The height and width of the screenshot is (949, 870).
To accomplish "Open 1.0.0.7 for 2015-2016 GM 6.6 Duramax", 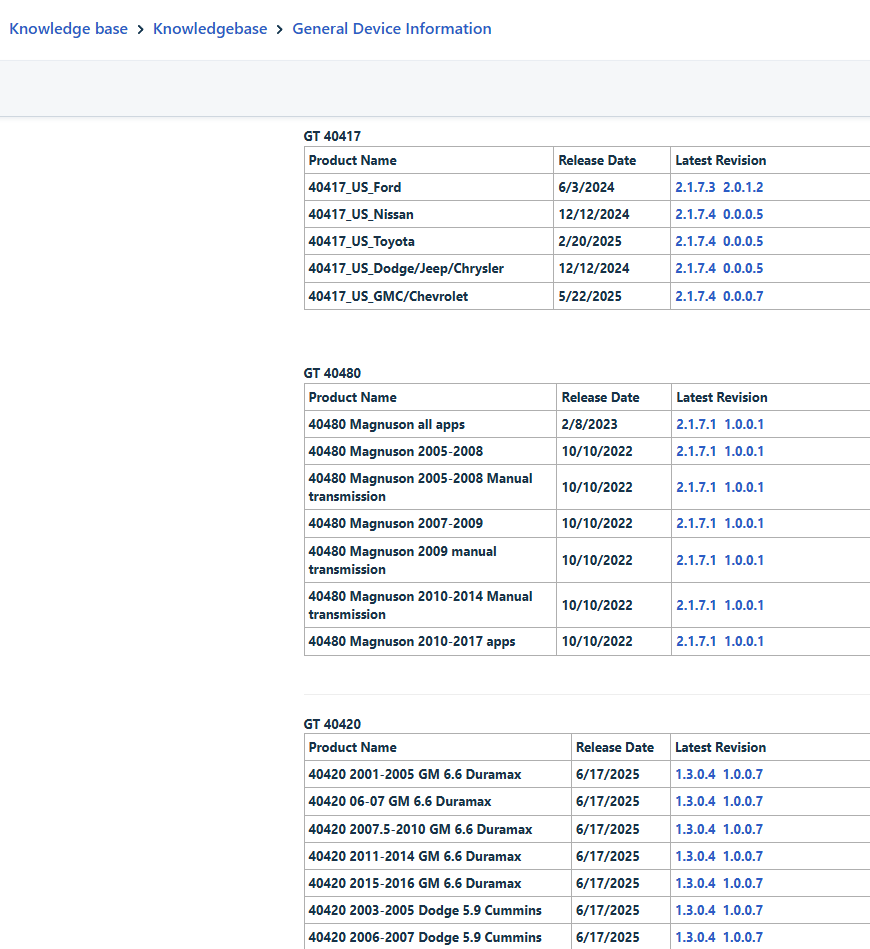I will tap(743, 883).
